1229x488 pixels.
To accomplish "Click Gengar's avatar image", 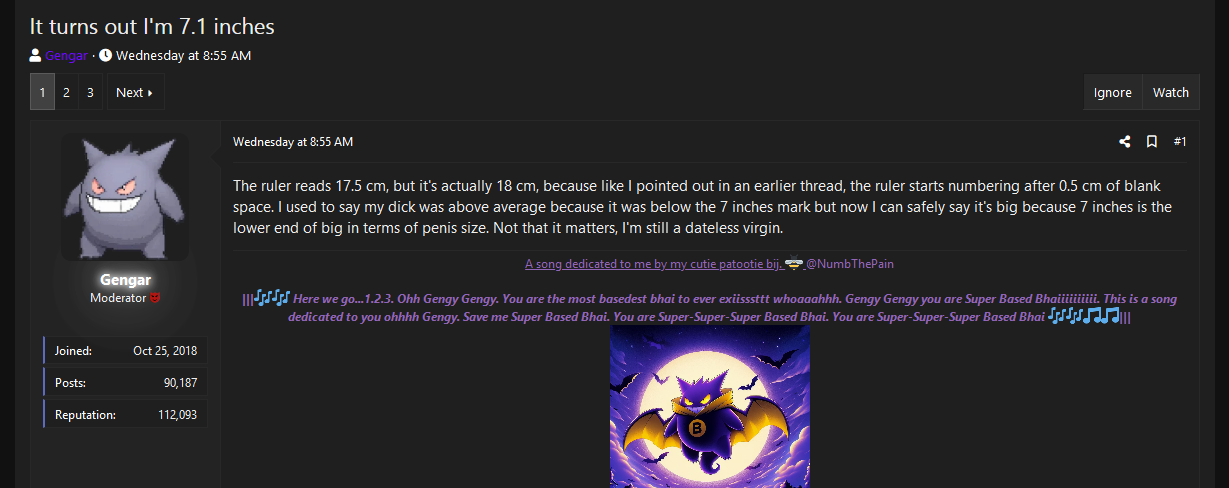I will tap(125, 197).
